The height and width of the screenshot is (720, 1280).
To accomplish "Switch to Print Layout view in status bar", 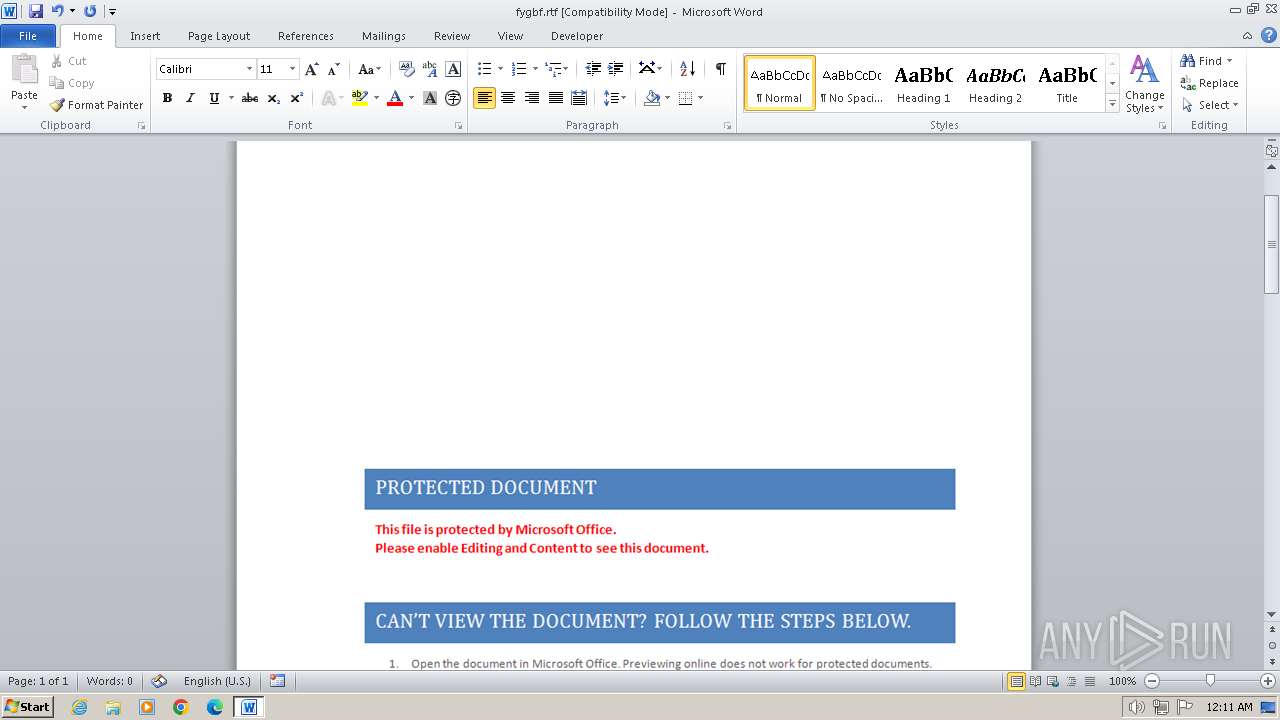I will (1016, 681).
